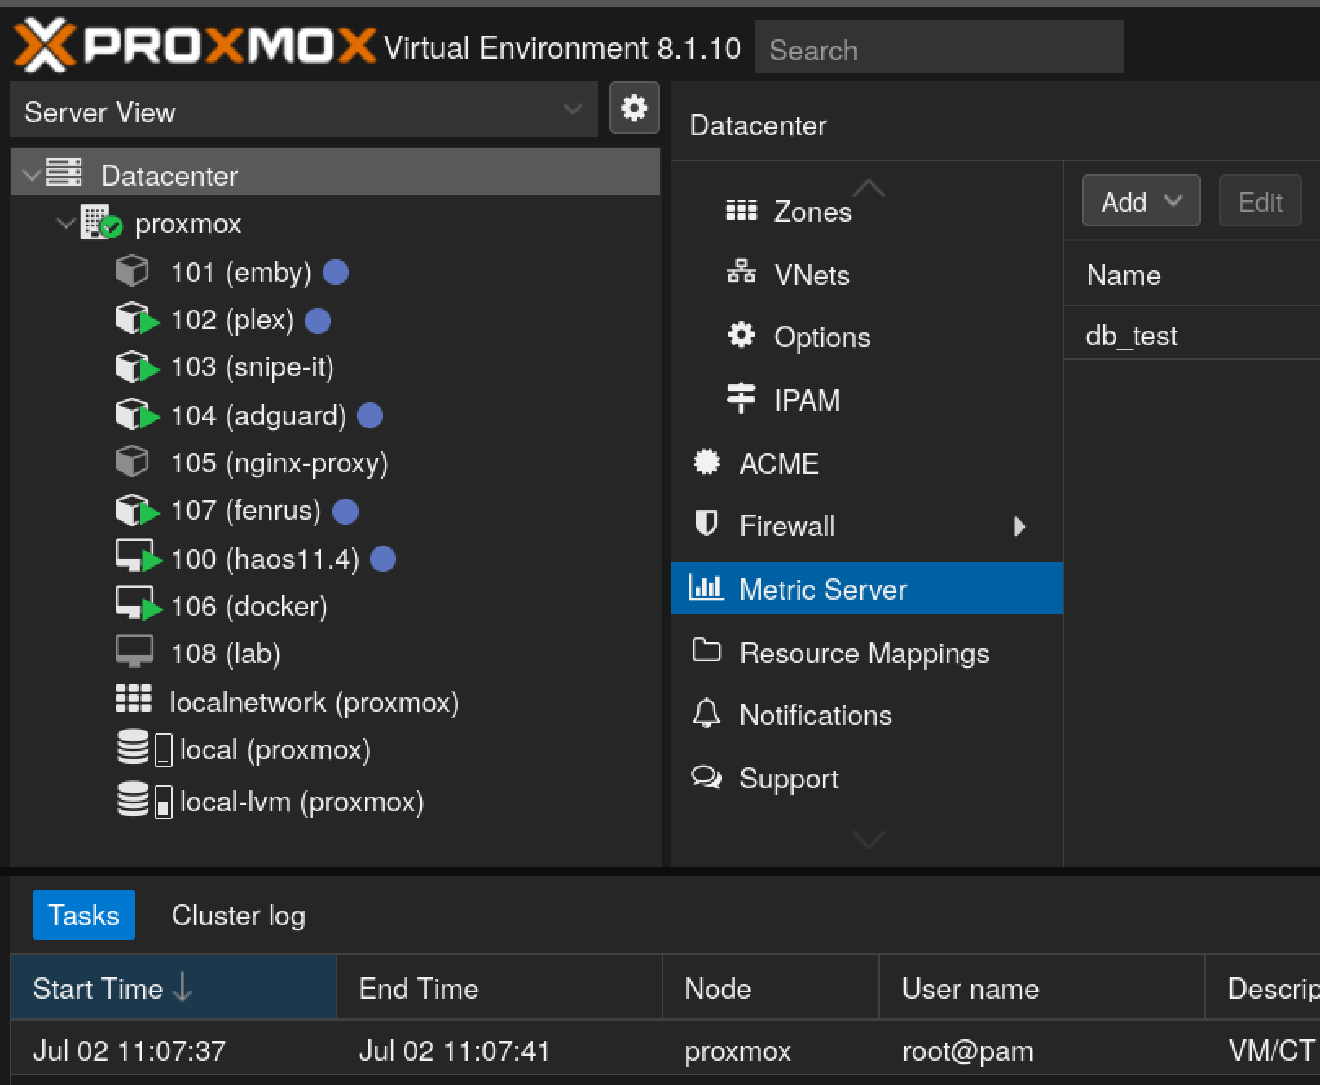This screenshot has height=1085, width=1320.
Task: Open Resource Mappings folder icon
Action: click(706, 651)
